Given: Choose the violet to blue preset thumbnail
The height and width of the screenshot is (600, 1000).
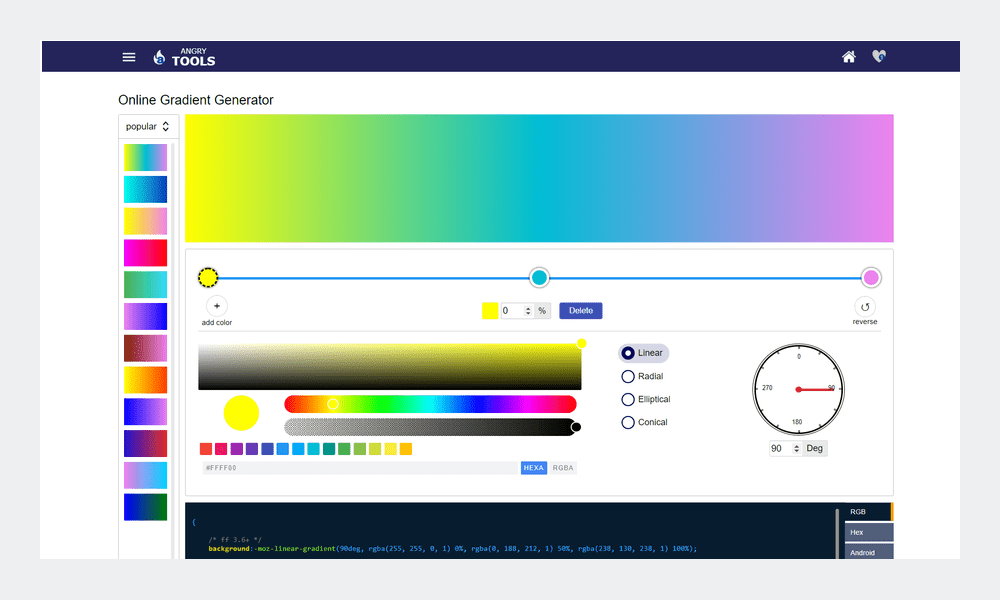Looking at the screenshot, I should pyautogui.click(x=145, y=316).
